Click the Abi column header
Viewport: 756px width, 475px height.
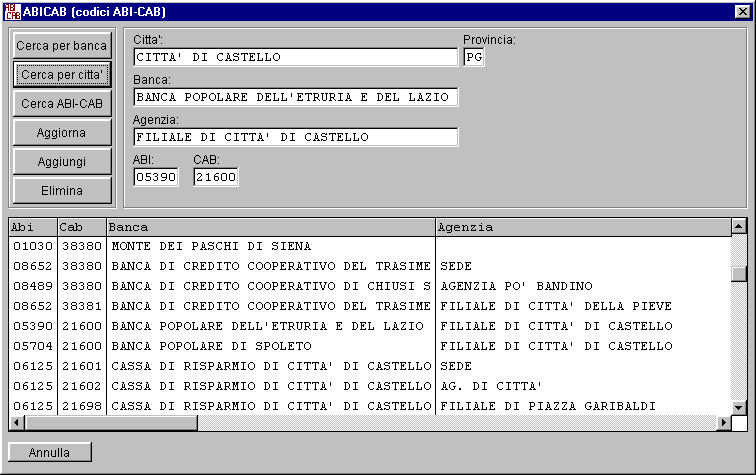[33, 227]
